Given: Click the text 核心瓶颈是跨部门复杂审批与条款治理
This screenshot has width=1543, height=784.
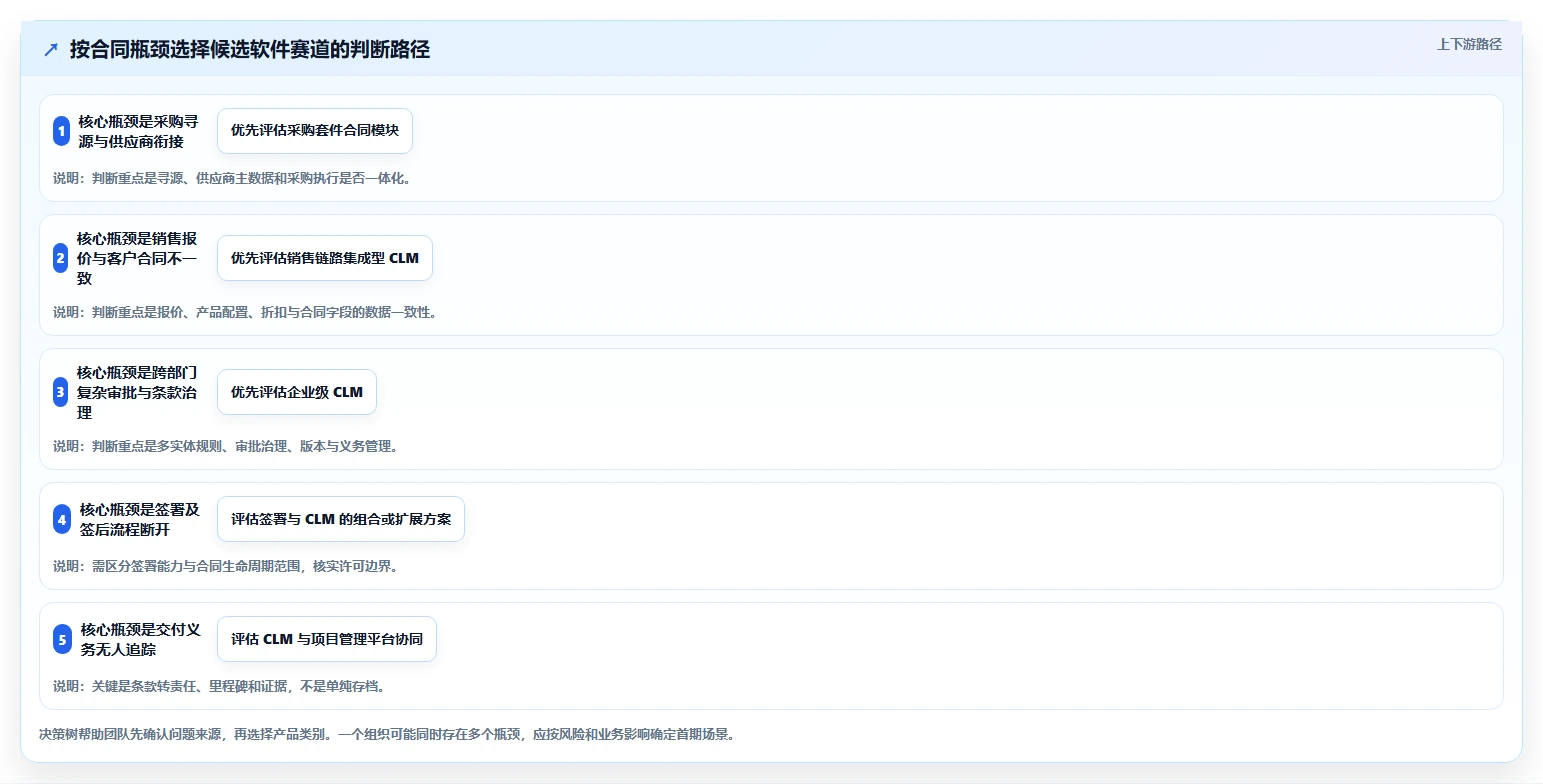Looking at the screenshot, I should click(137, 392).
